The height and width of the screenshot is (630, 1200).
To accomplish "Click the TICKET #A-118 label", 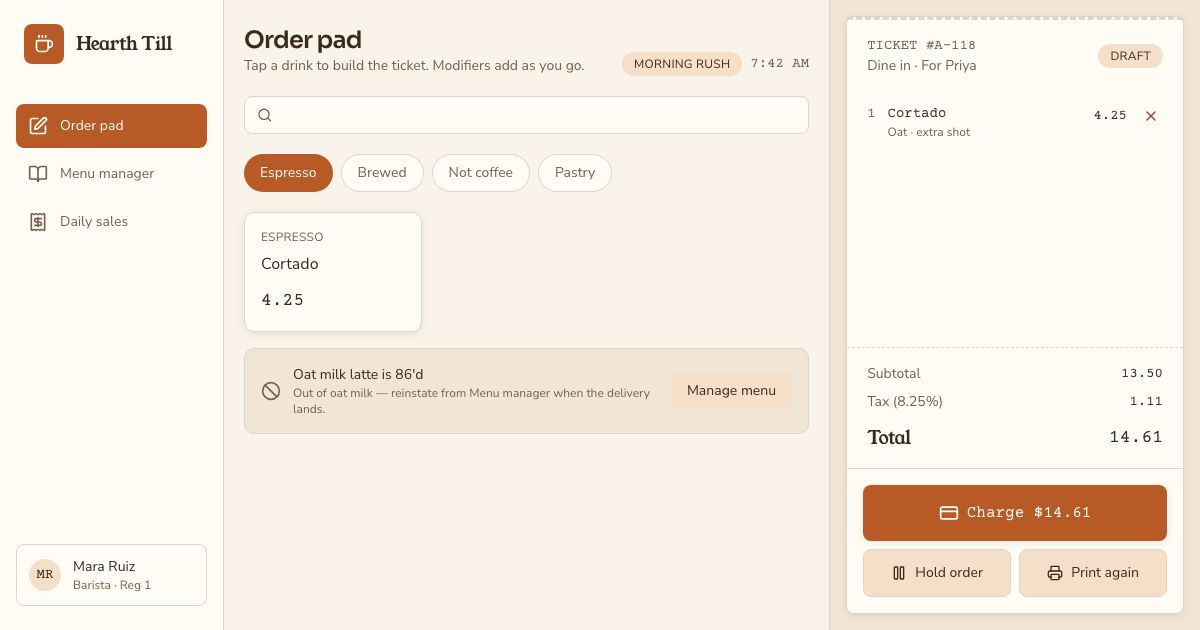I will [922, 45].
